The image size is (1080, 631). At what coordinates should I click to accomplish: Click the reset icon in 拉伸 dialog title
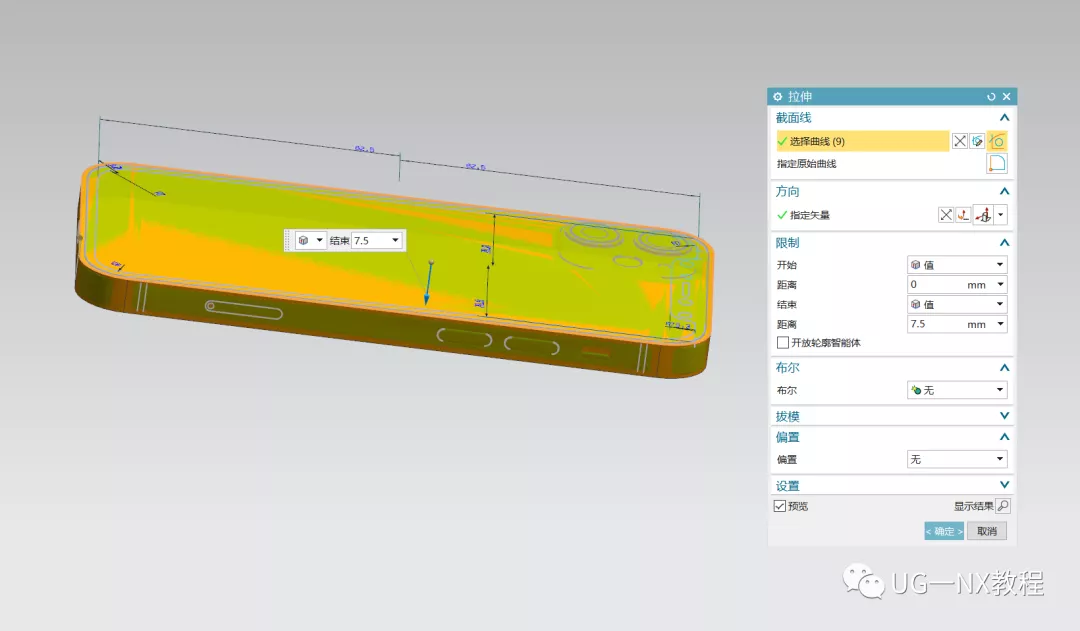991,97
